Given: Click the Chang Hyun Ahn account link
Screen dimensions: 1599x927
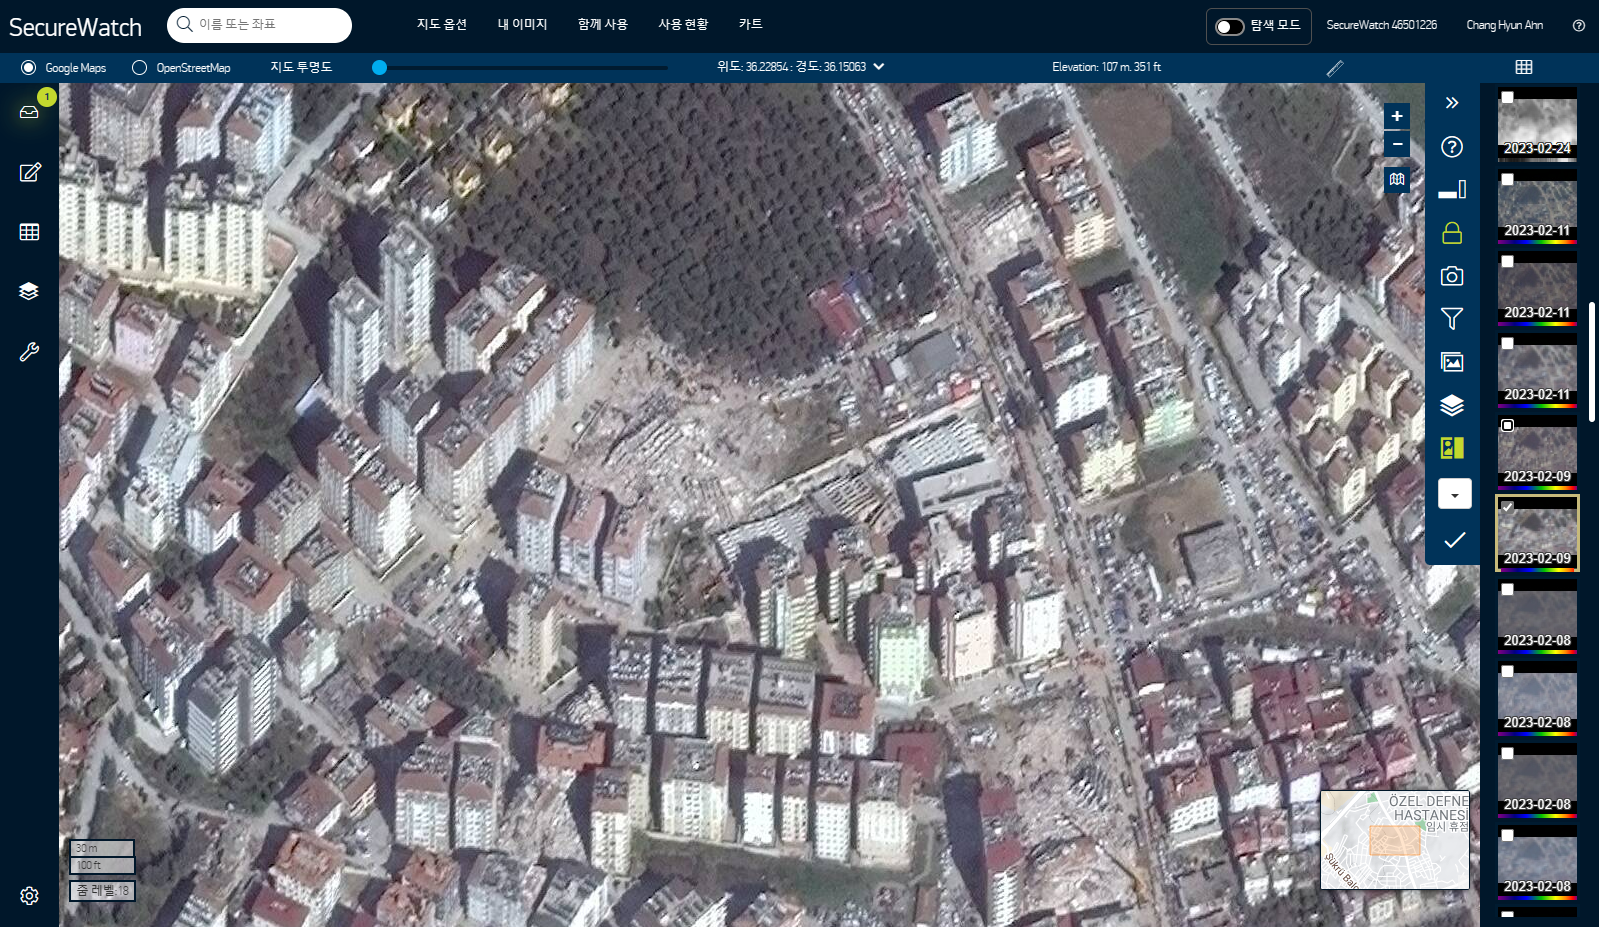Looking at the screenshot, I should 1504,25.
